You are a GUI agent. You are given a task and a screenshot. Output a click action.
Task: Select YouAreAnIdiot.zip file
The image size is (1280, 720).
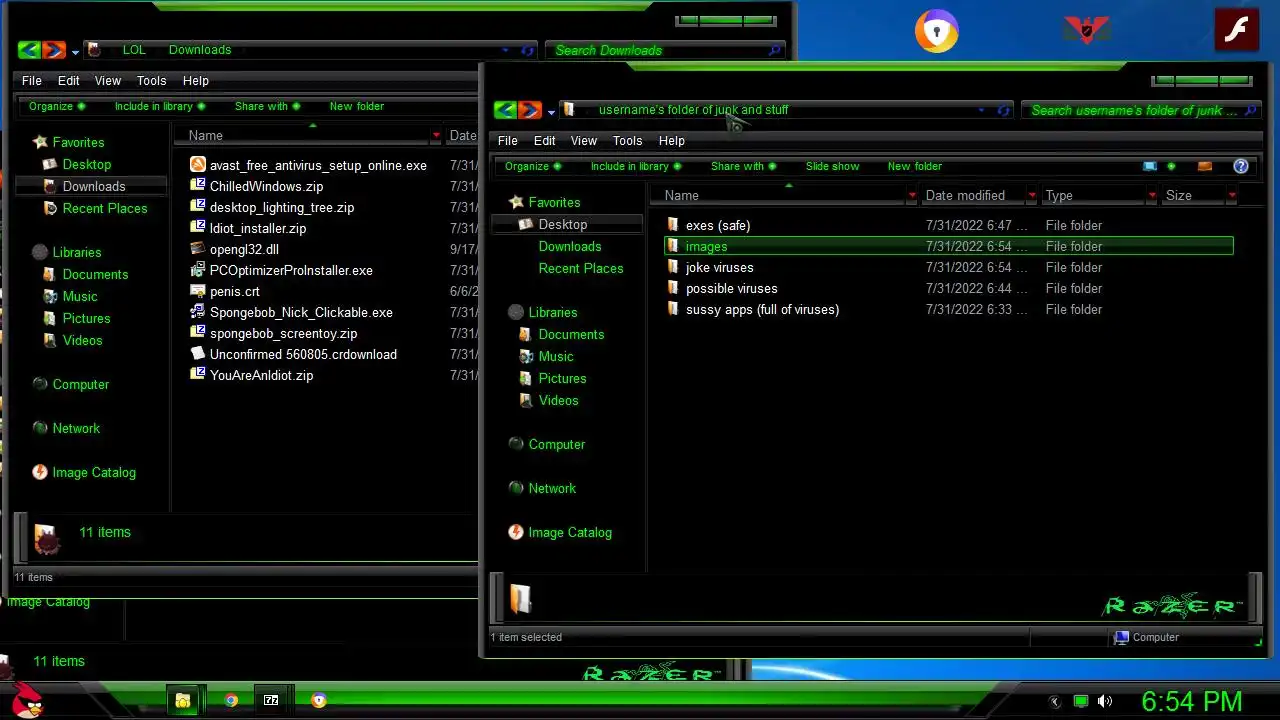261,375
